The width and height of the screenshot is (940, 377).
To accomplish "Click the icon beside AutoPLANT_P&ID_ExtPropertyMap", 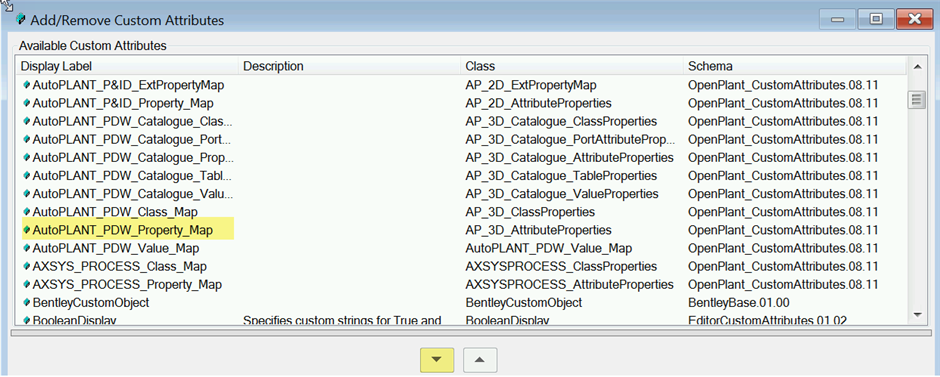I will click(x=26, y=86).
